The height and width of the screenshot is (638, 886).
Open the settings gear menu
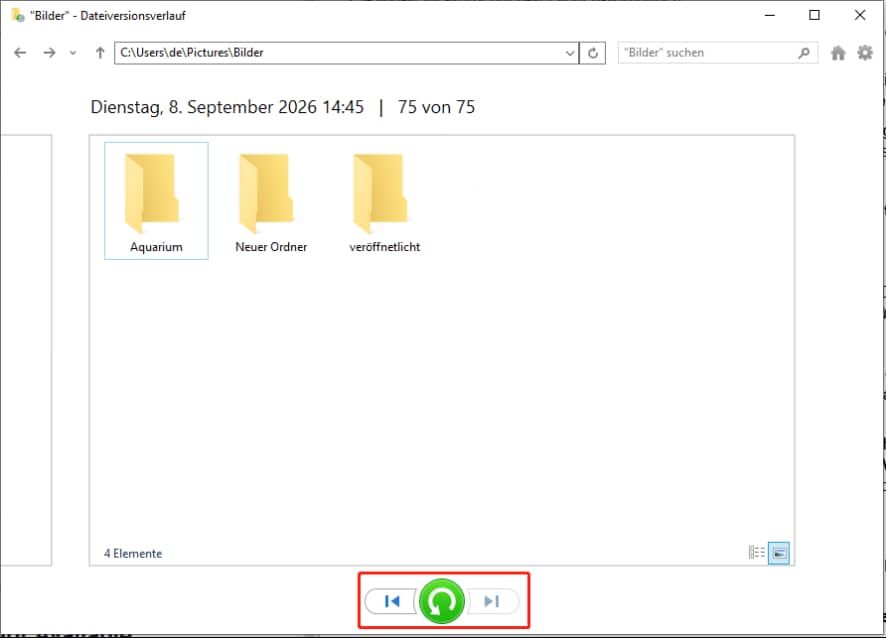click(x=865, y=53)
